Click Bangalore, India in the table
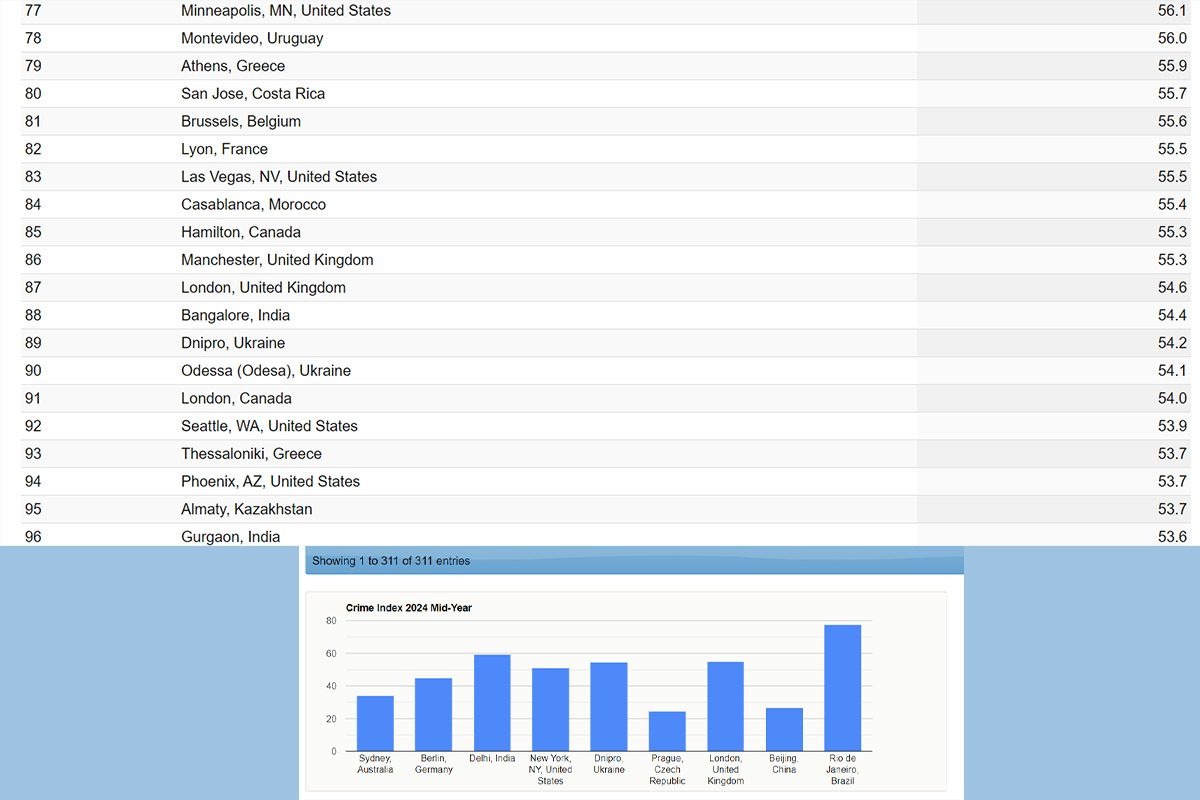 pos(235,315)
